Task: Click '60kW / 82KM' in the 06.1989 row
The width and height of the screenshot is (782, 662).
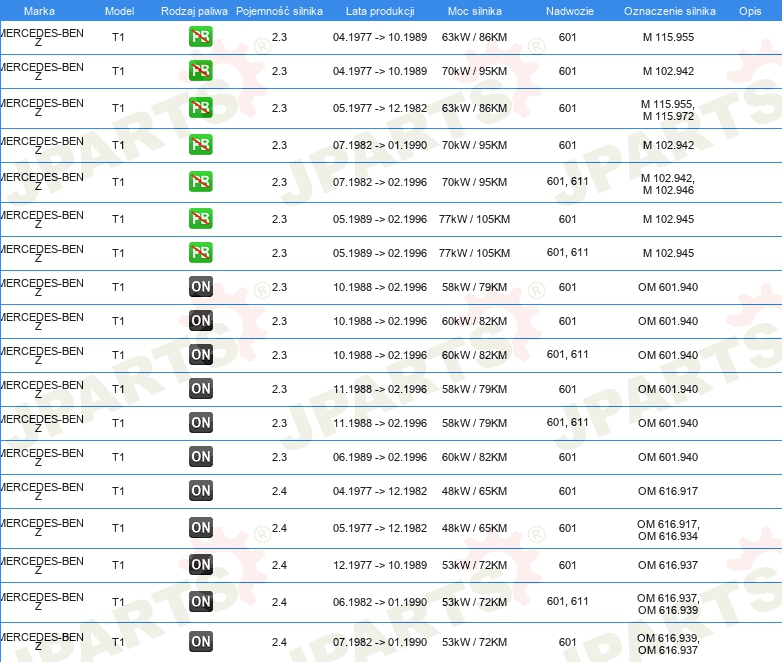Action: coord(474,457)
